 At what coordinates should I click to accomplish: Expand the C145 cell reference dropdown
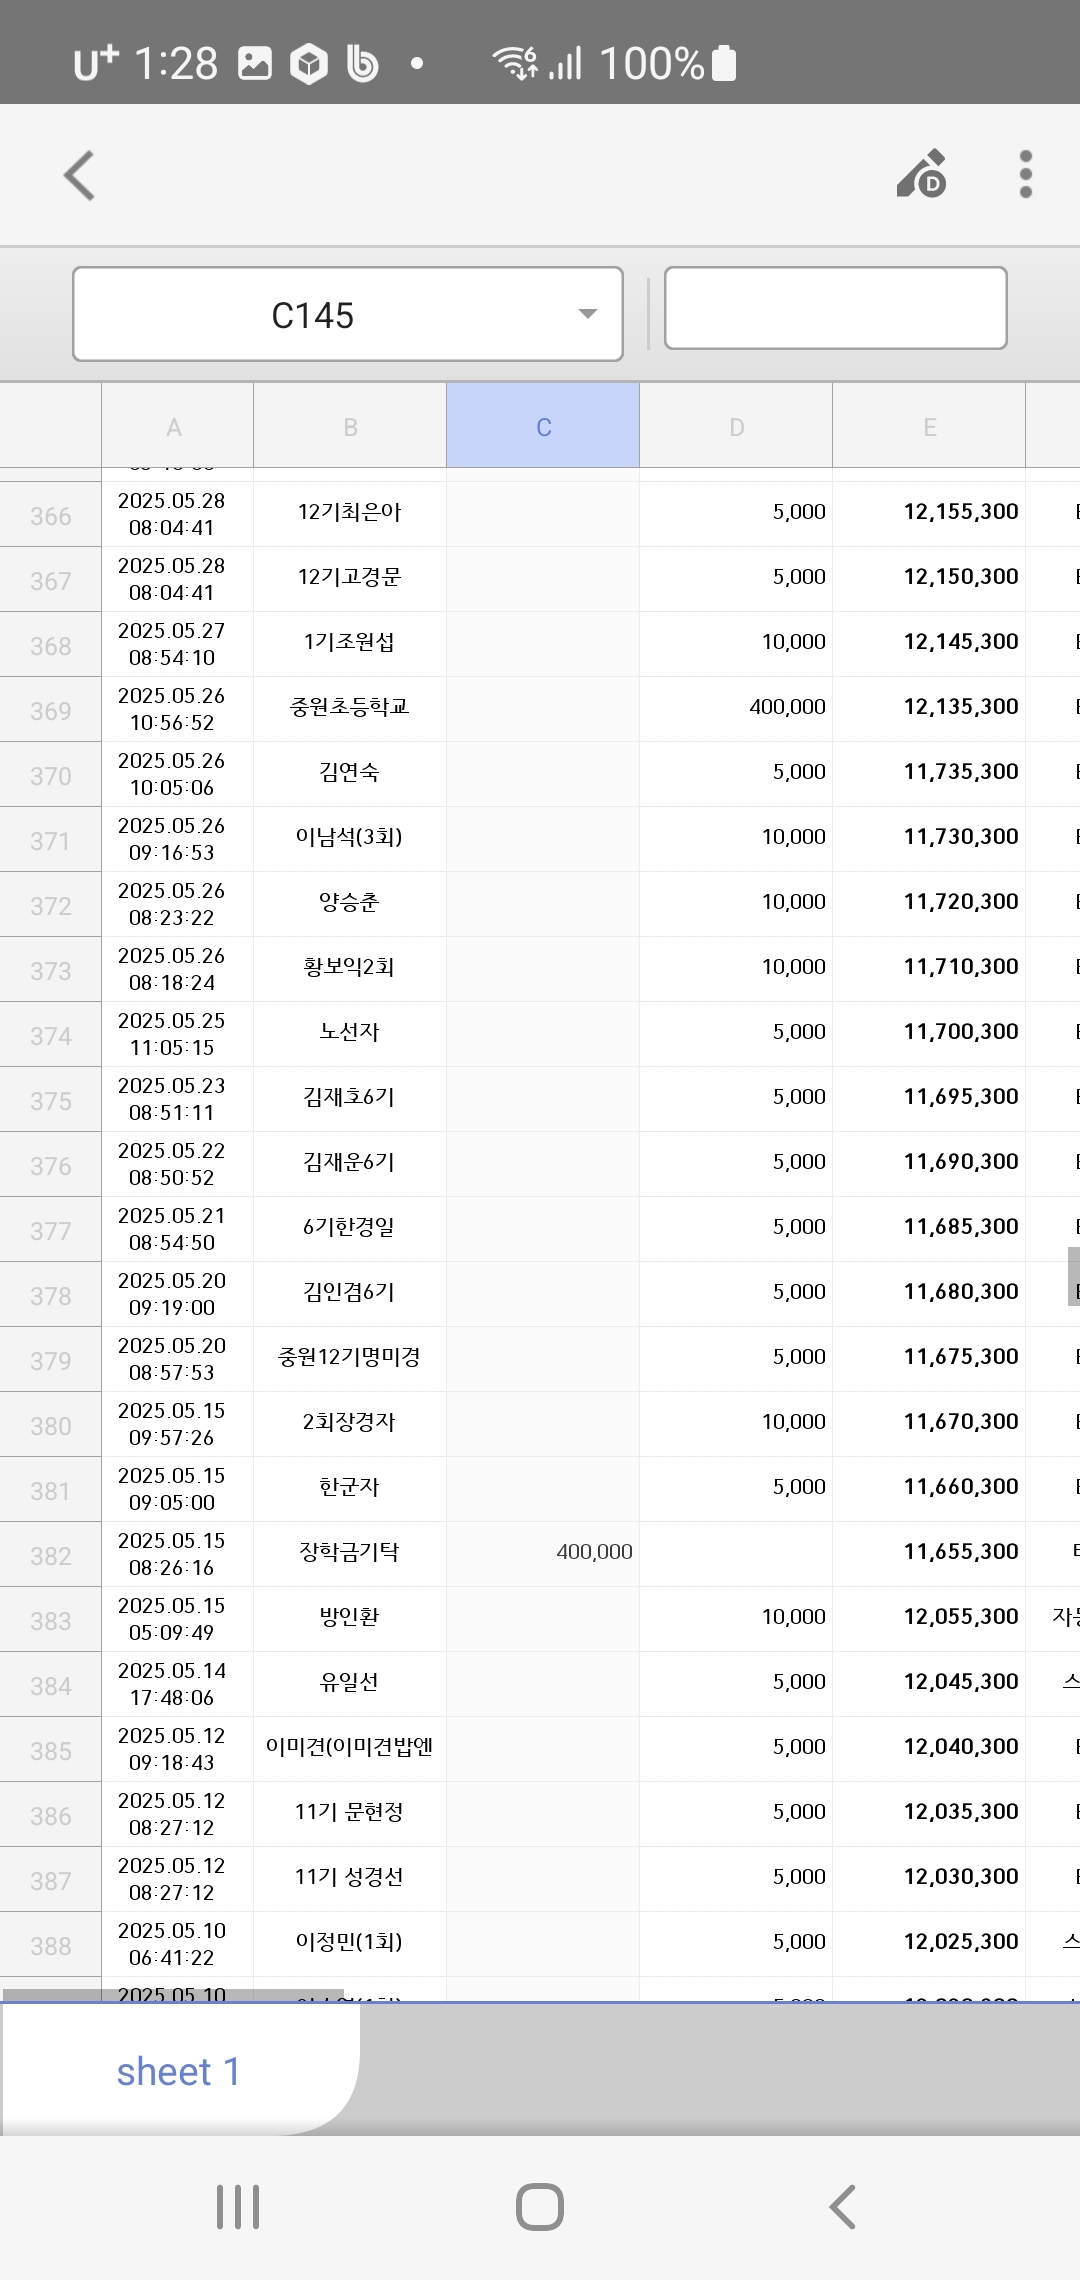(x=588, y=314)
